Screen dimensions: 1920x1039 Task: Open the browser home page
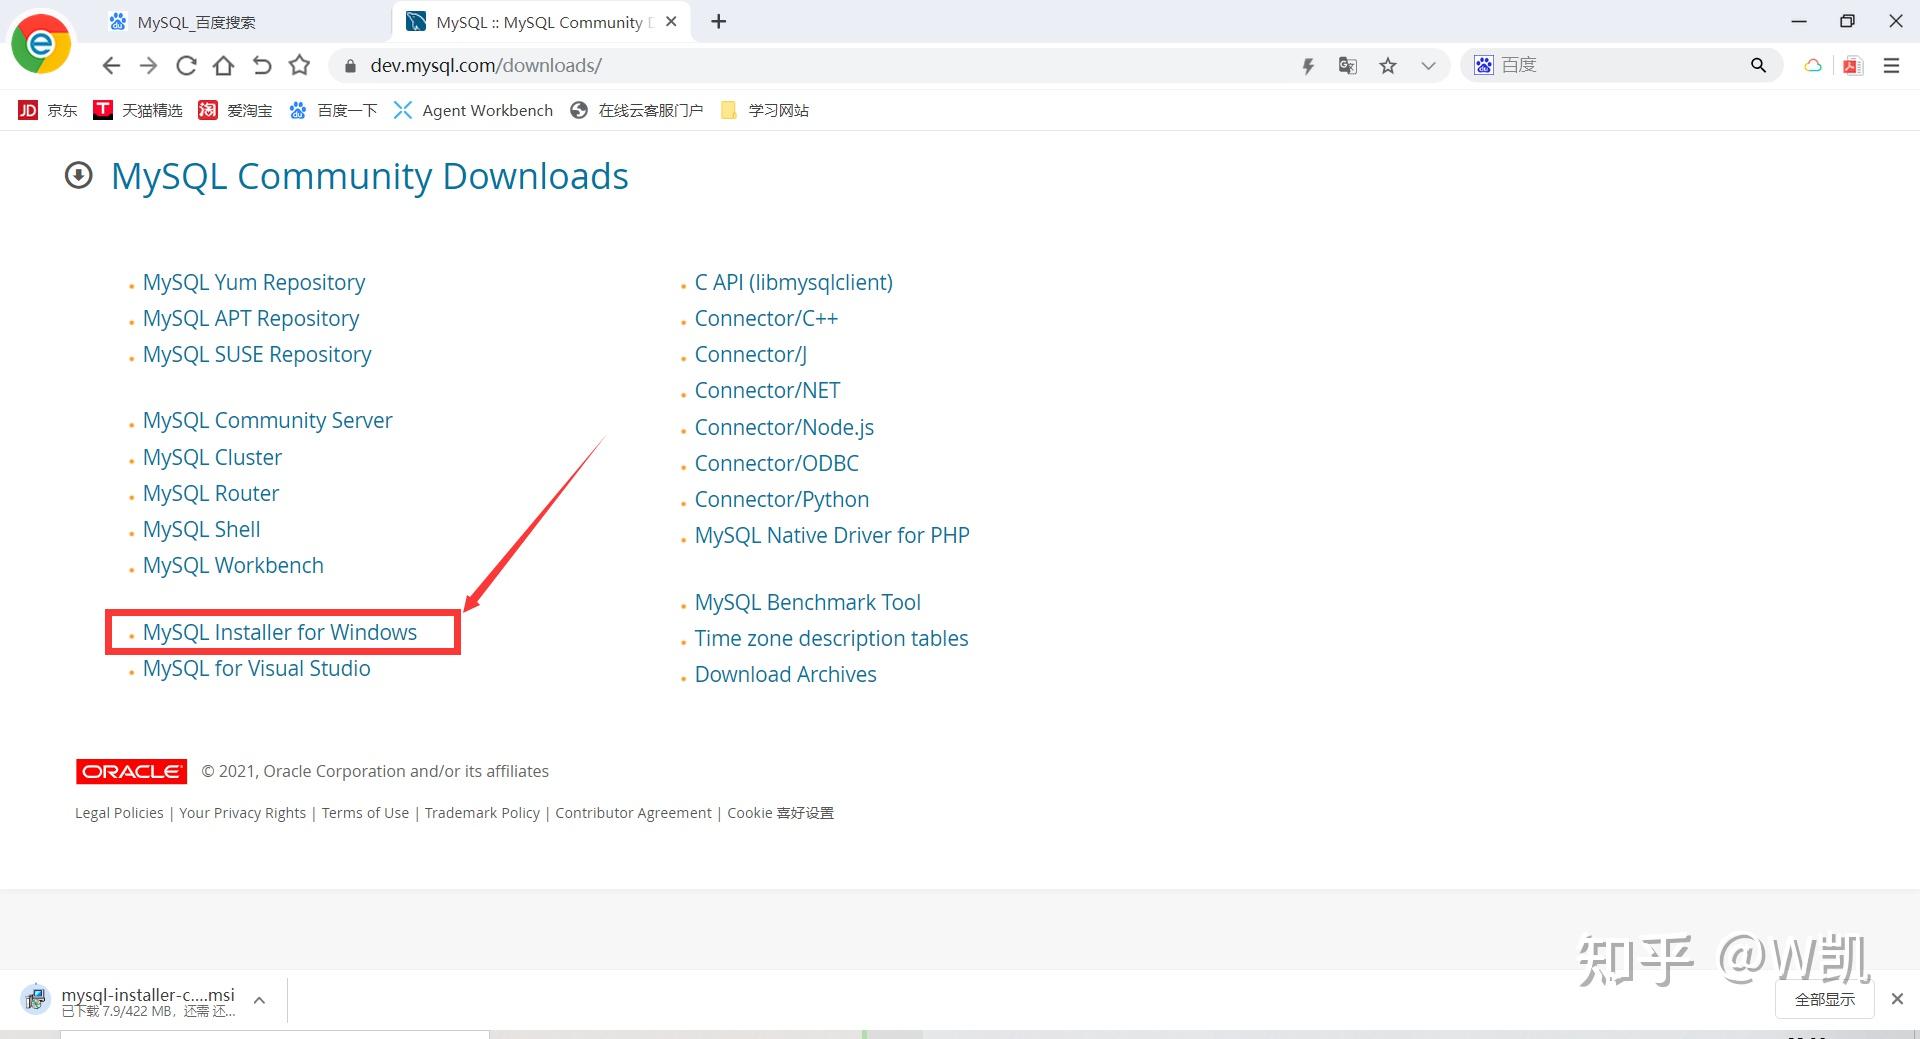click(x=224, y=66)
